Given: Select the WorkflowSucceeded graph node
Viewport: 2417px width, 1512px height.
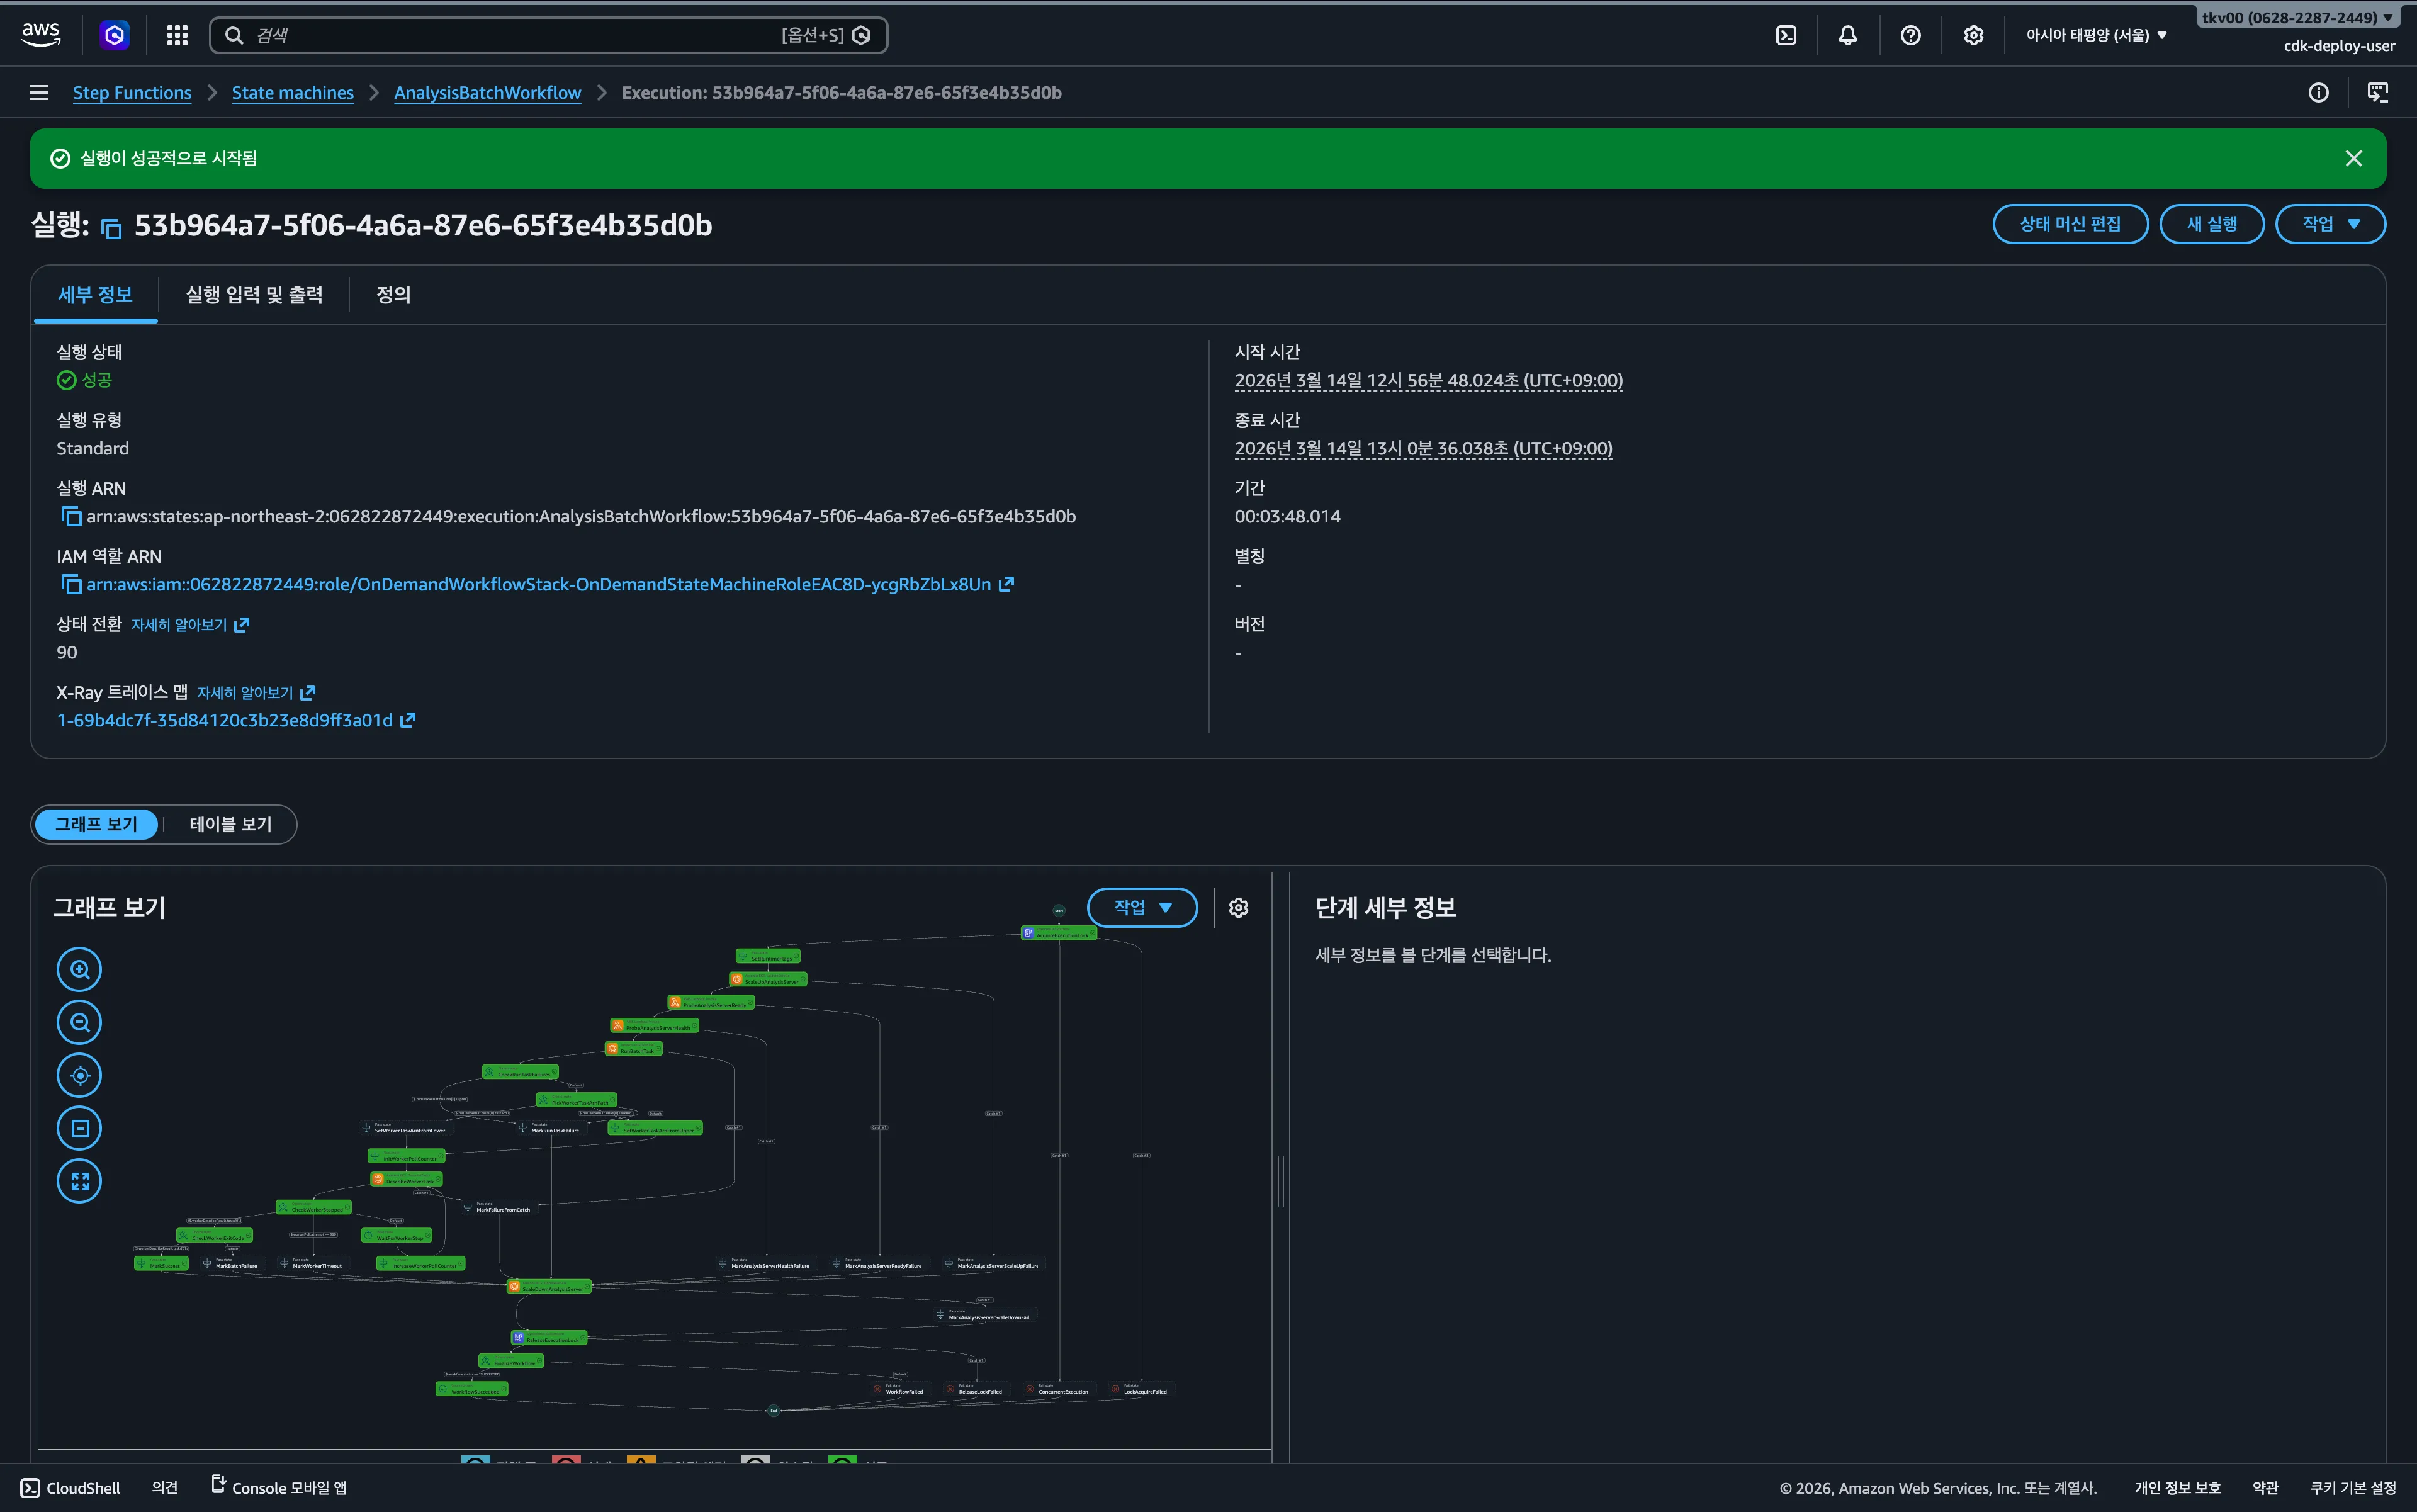Looking at the screenshot, I should 472,1389.
